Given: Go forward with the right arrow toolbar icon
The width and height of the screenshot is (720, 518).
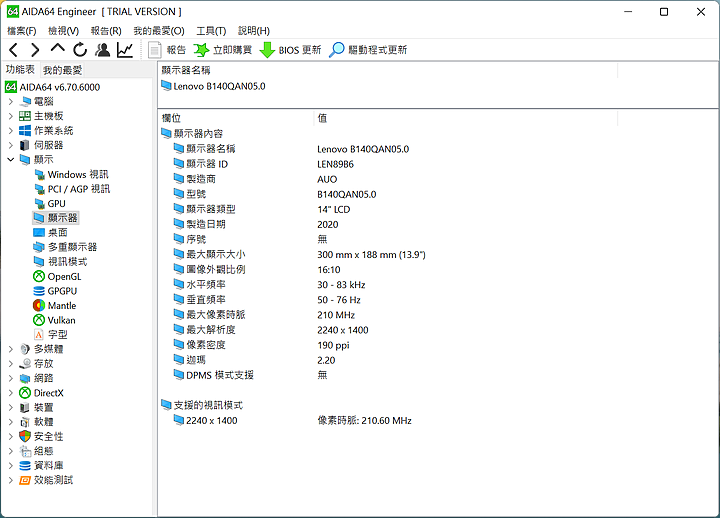Looking at the screenshot, I should coord(35,50).
